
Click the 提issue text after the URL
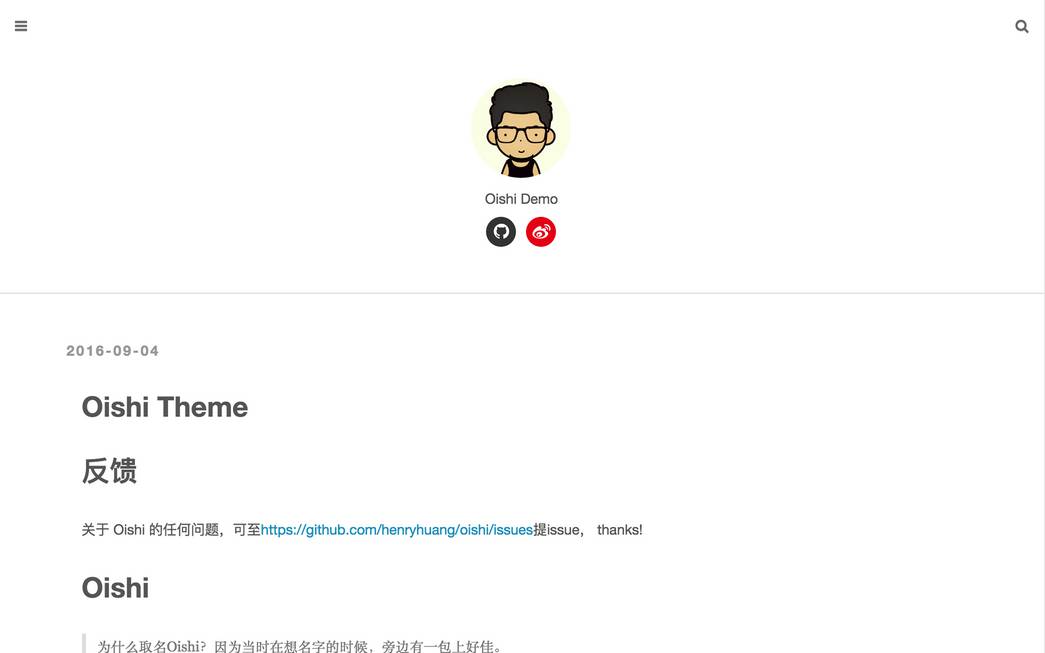[x=556, y=530]
